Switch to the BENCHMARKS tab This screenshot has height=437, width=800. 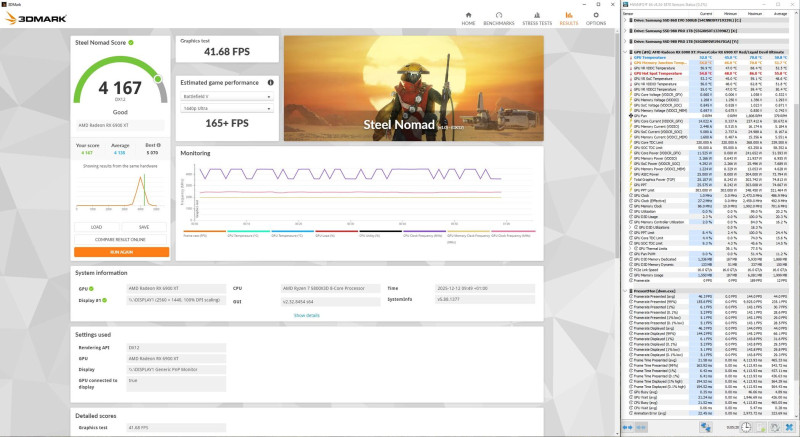click(x=498, y=19)
